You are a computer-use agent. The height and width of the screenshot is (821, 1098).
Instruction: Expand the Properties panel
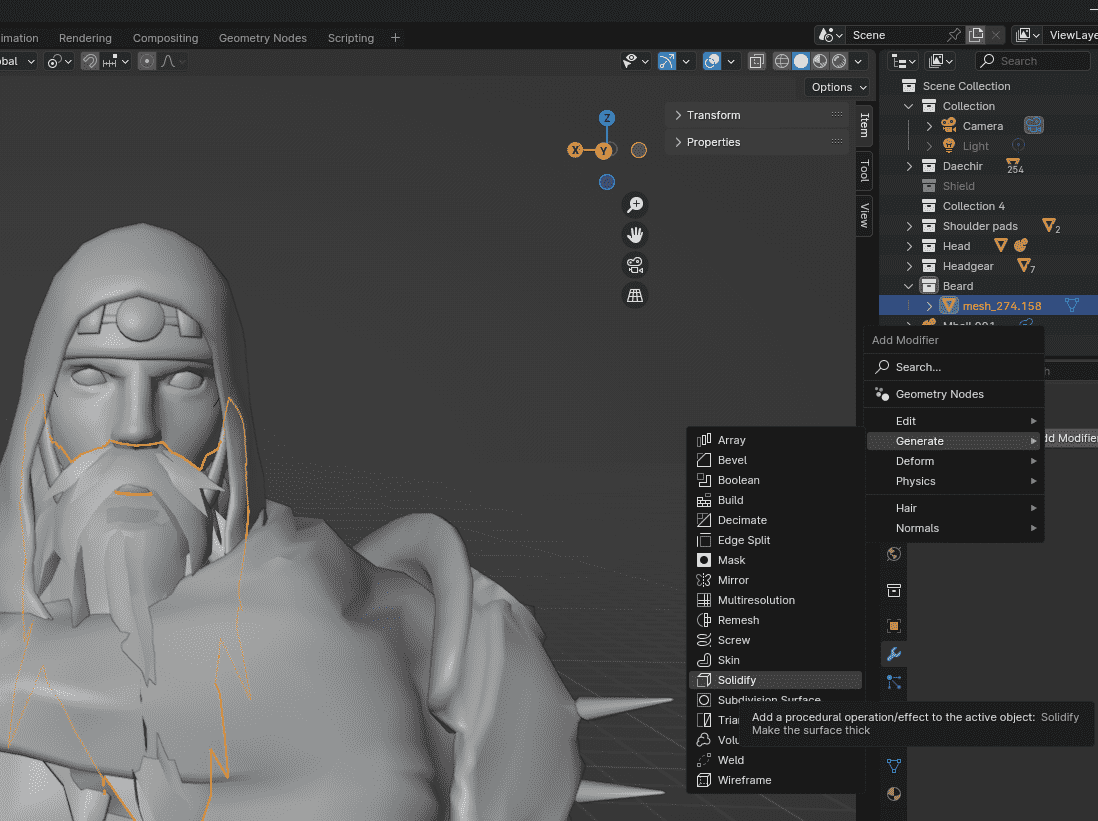point(757,142)
